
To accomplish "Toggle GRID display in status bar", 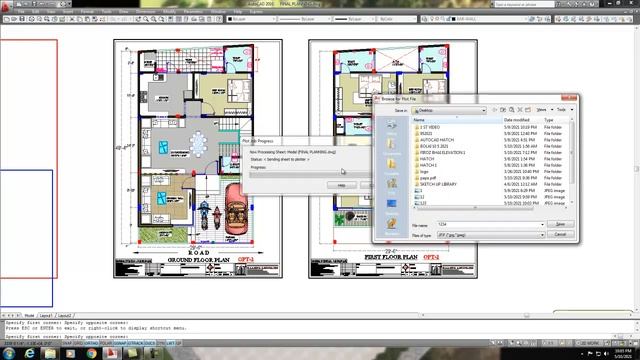I will 79,343.
